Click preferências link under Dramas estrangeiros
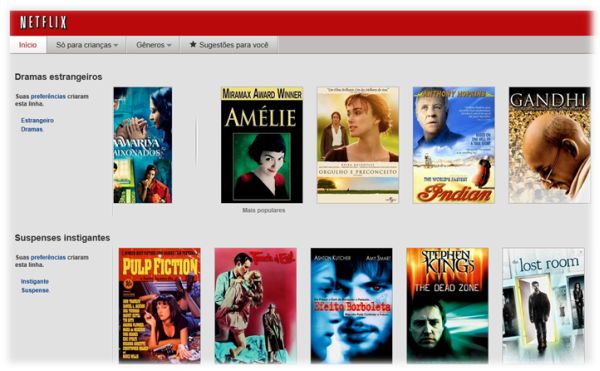 click(48, 96)
